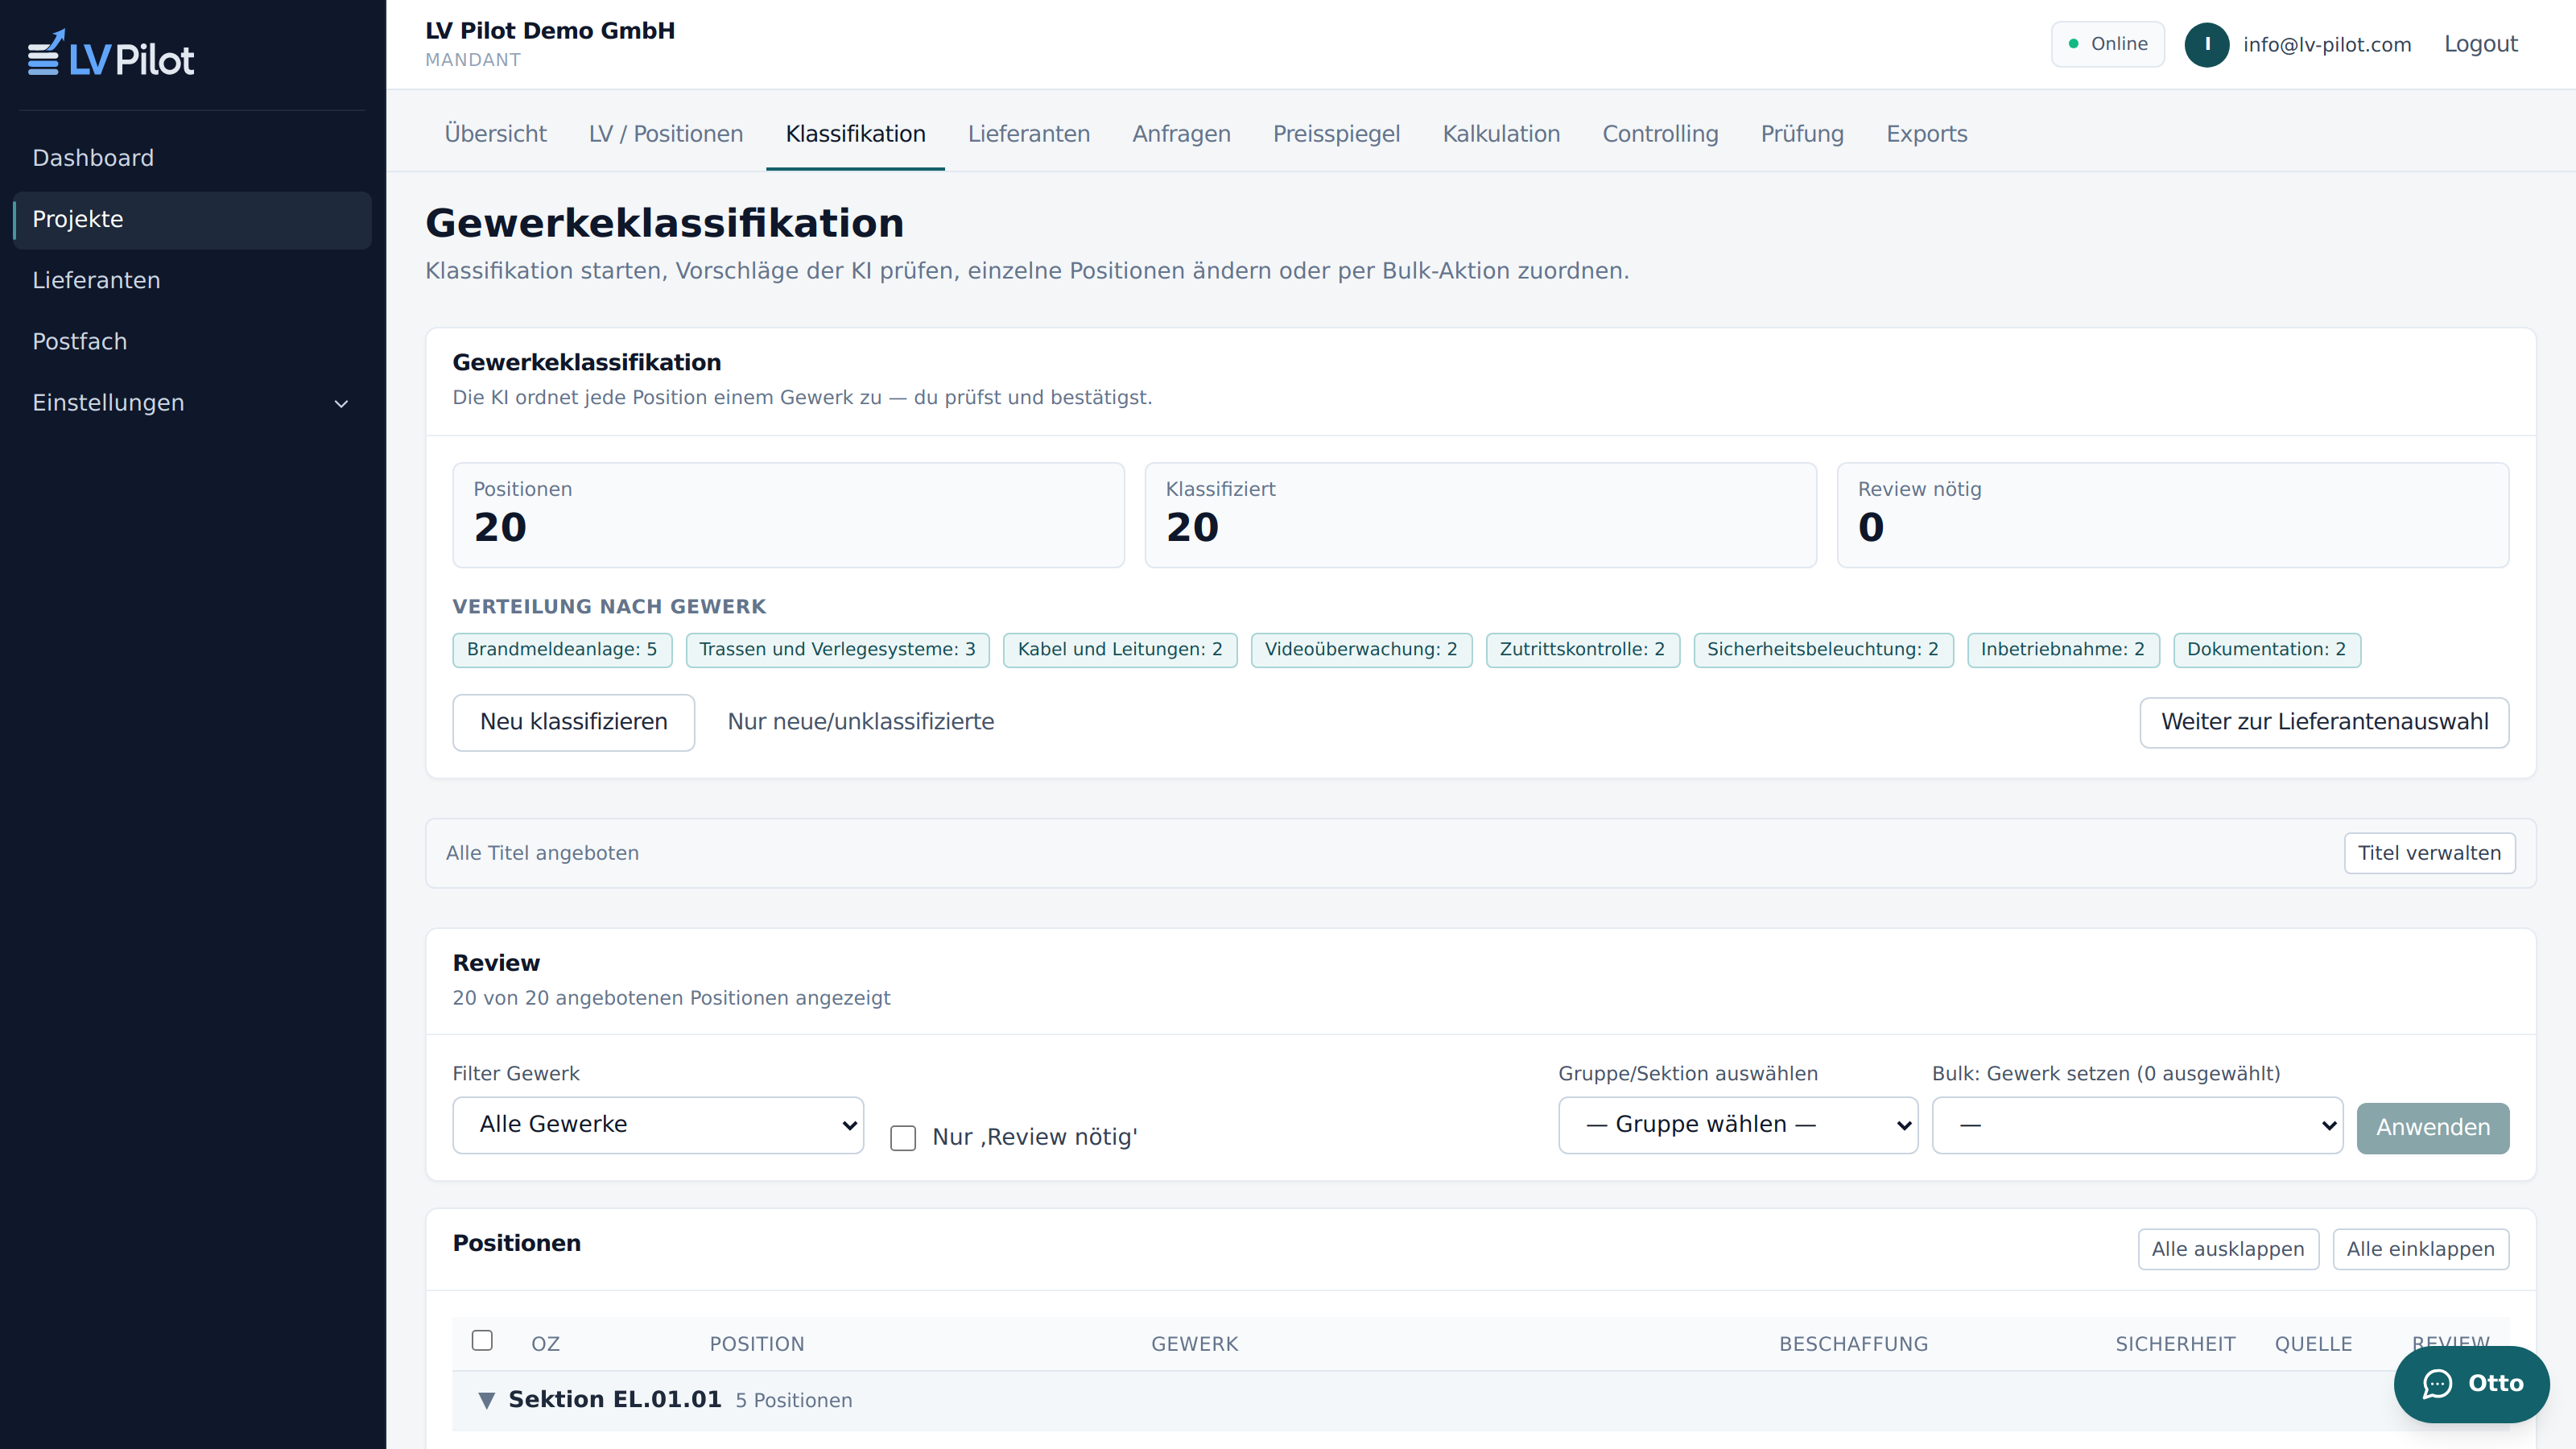This screenshot has width=2576, height=1449.
Task: Click the Sicherheitsbeleuchtung: 2 chip
Action: pos(1823,650)
